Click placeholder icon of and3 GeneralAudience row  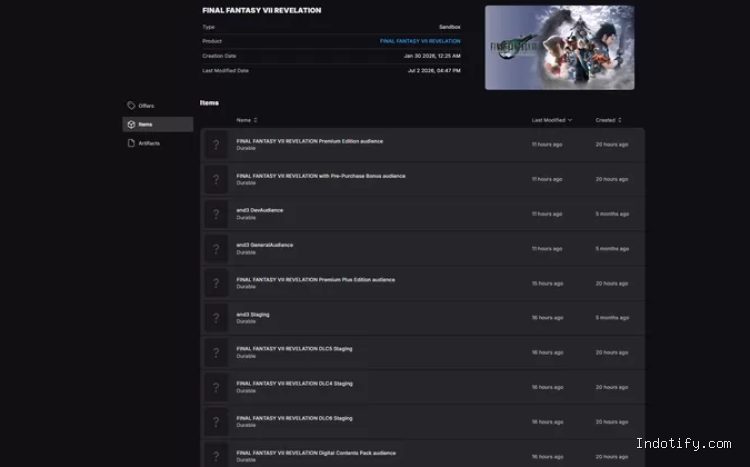tap(216, 249)
